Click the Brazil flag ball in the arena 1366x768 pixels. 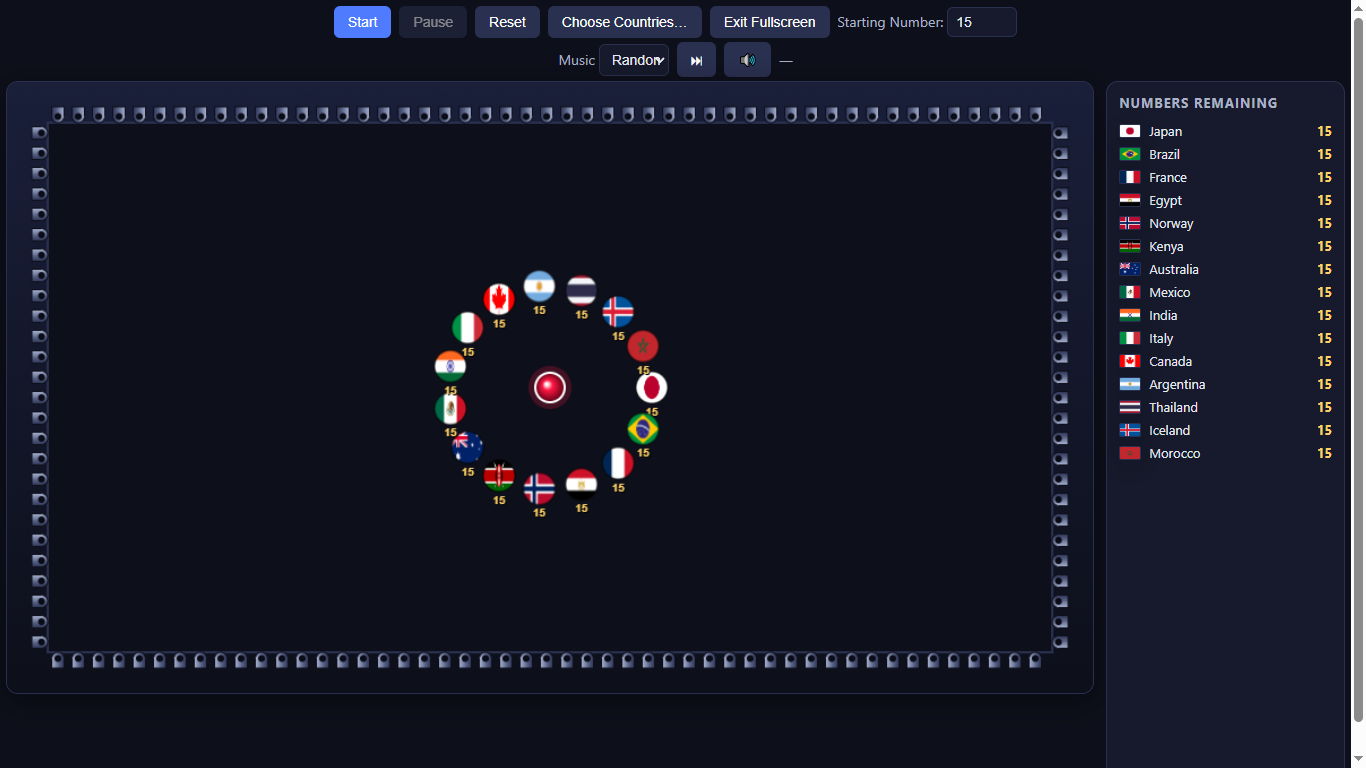(x=643, y=429)
